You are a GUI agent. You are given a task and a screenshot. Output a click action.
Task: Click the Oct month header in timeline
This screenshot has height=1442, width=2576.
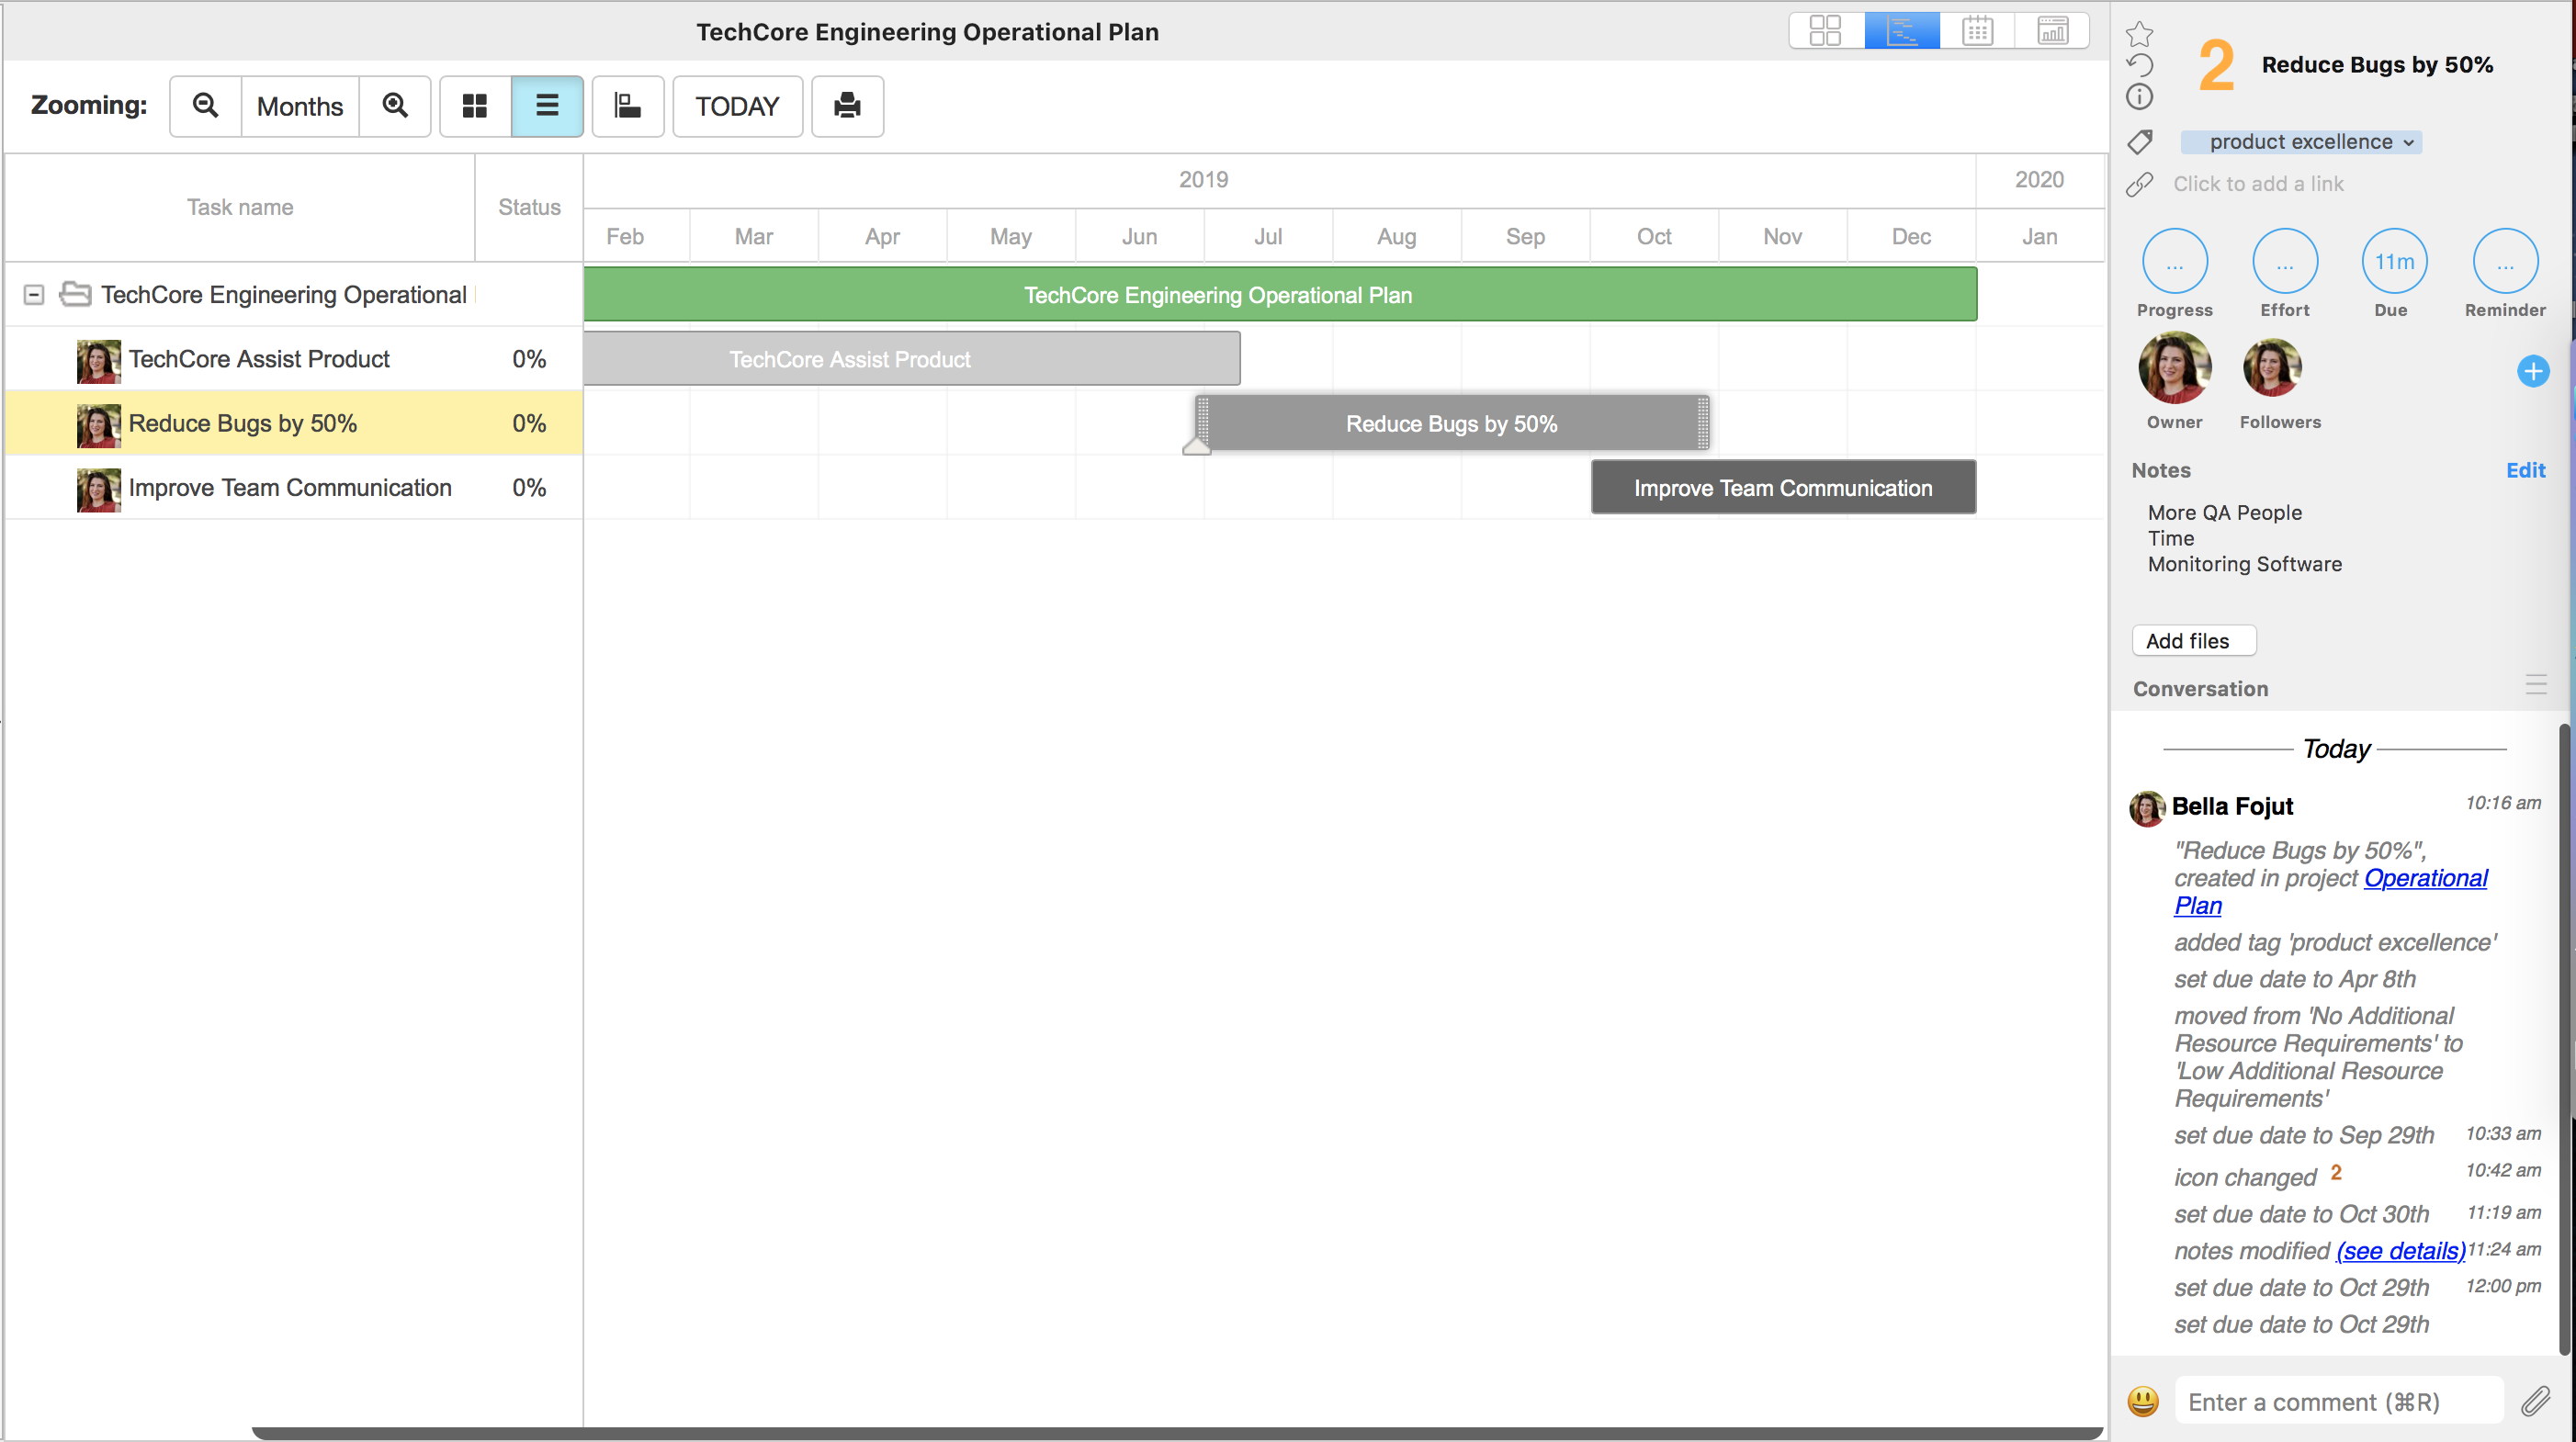(x=1654, y=236)
